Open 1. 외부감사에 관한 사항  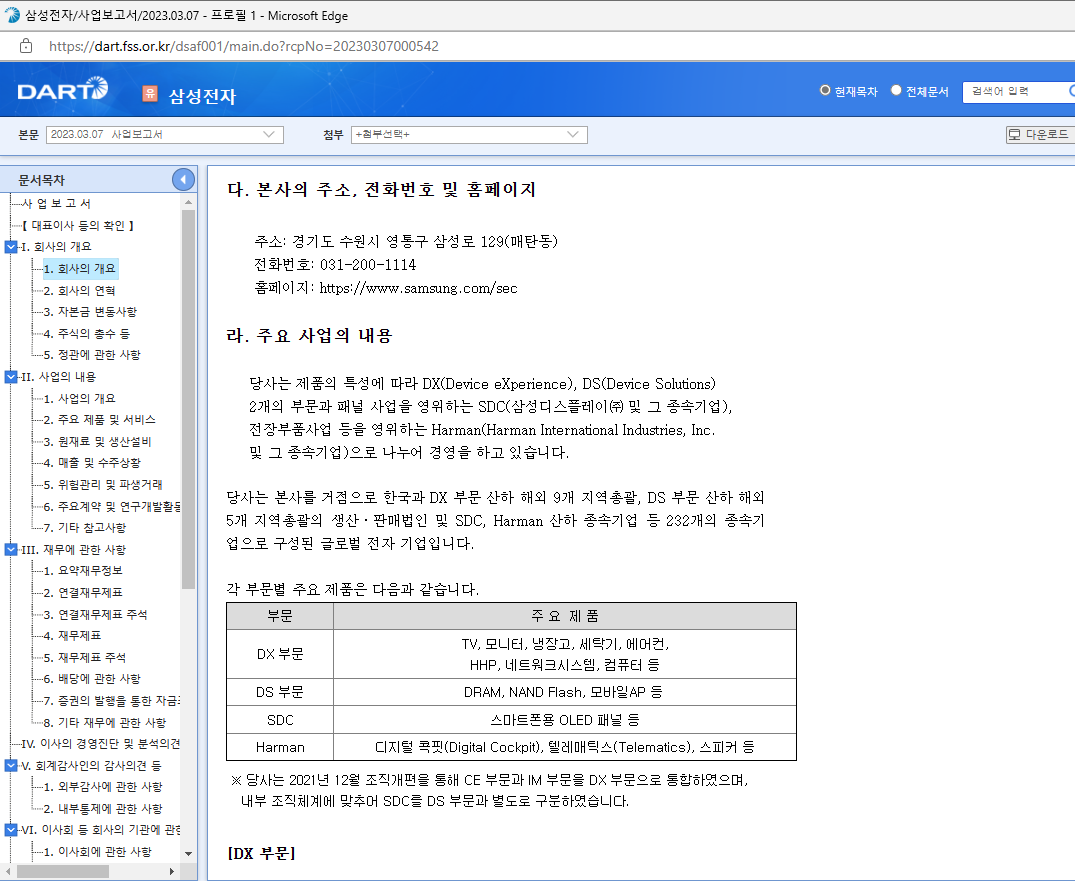click(103, 787)
